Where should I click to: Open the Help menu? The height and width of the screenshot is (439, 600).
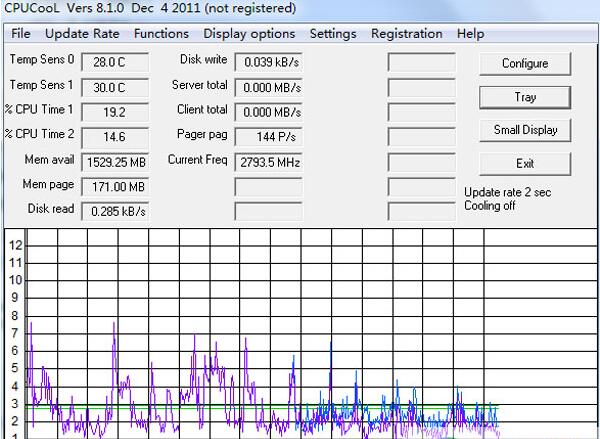click(470, 34)
